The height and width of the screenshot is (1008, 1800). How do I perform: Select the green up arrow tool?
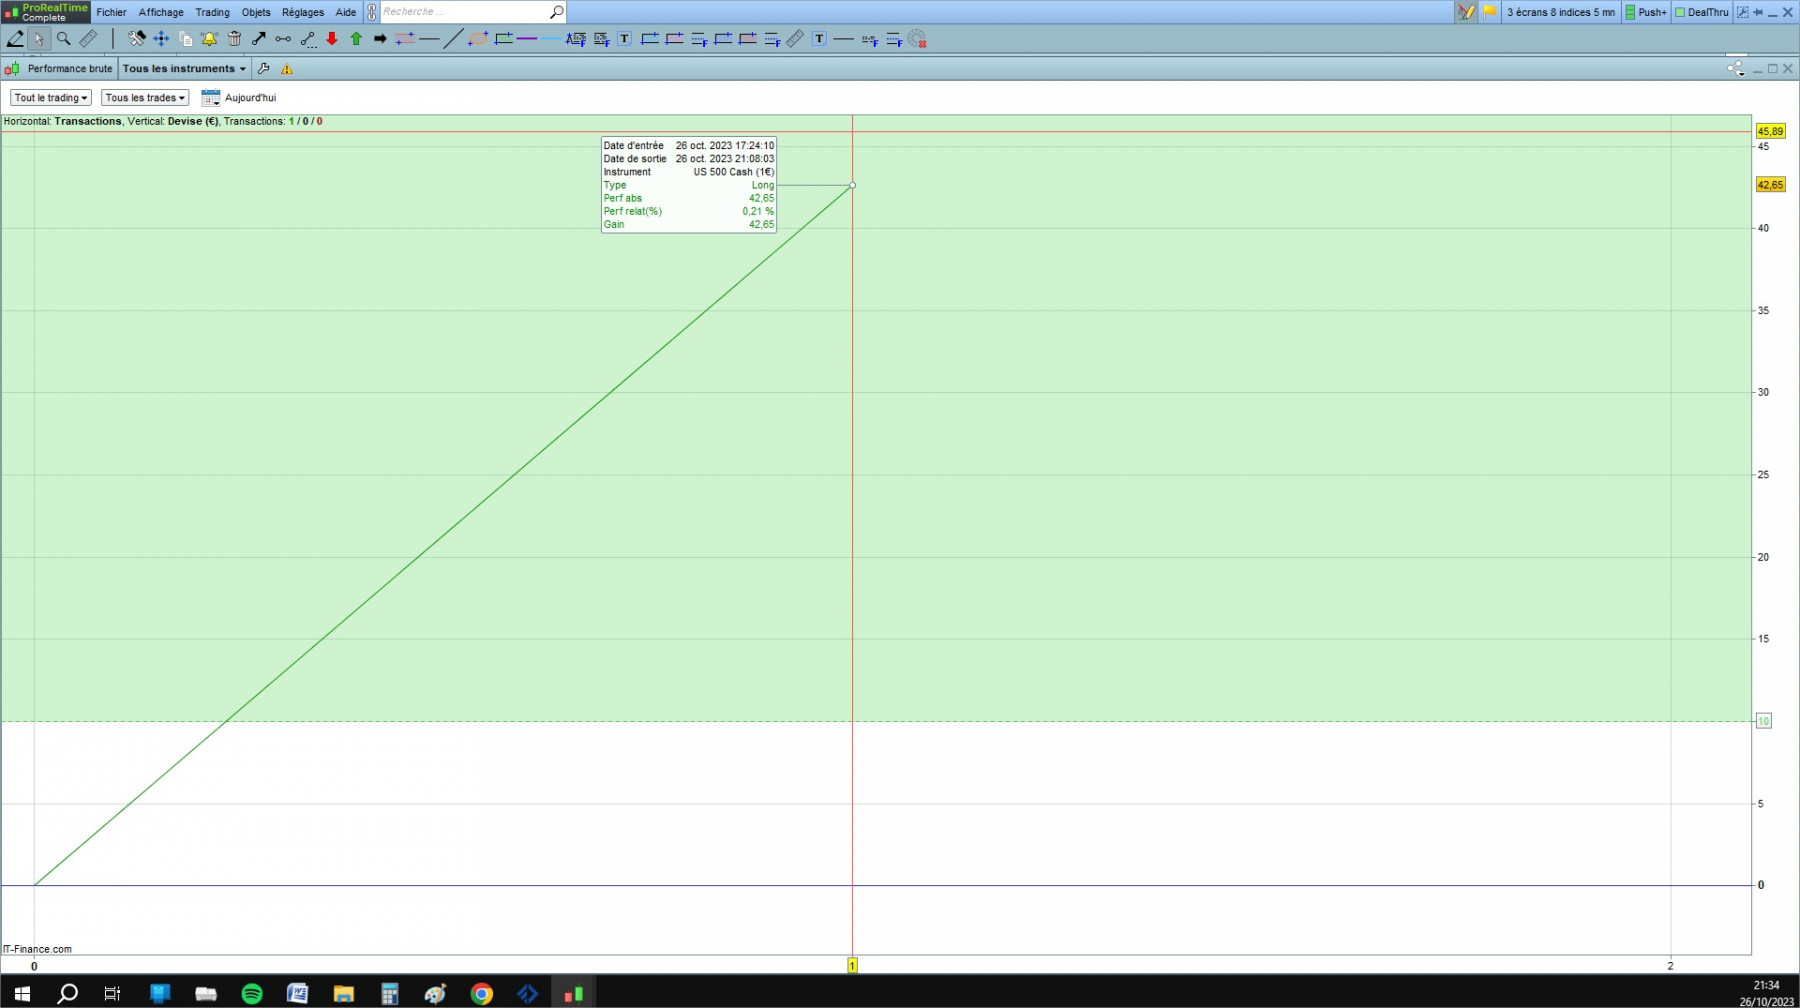pyautogui.click(x=356, y=39)
